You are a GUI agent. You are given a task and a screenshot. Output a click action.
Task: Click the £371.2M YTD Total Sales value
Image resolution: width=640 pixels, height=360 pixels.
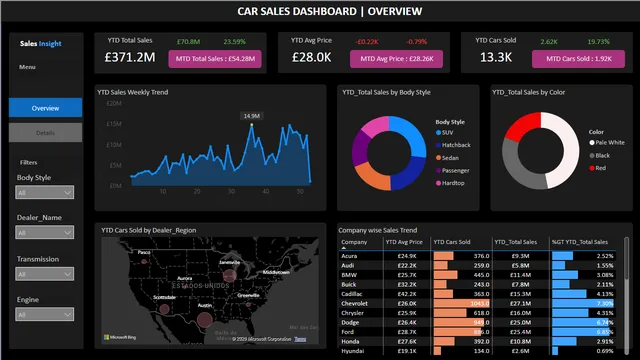pos(130,57)
